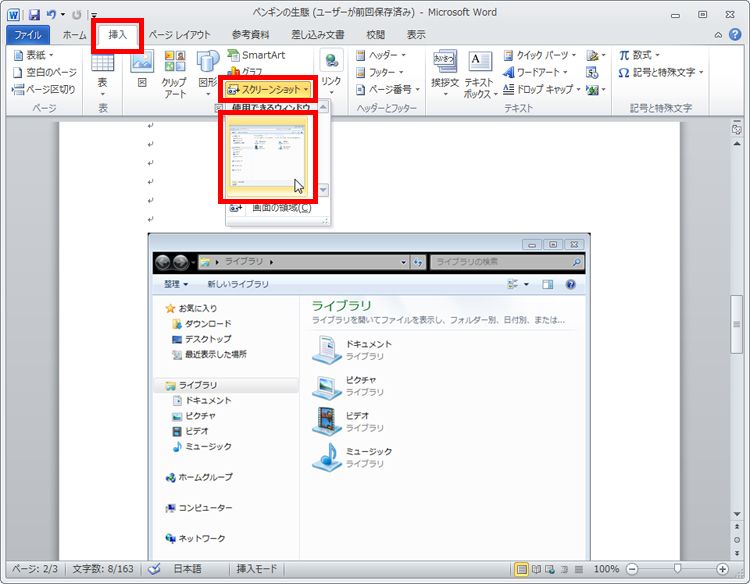Switch to Print Layout view in status bar

point(521,569)
